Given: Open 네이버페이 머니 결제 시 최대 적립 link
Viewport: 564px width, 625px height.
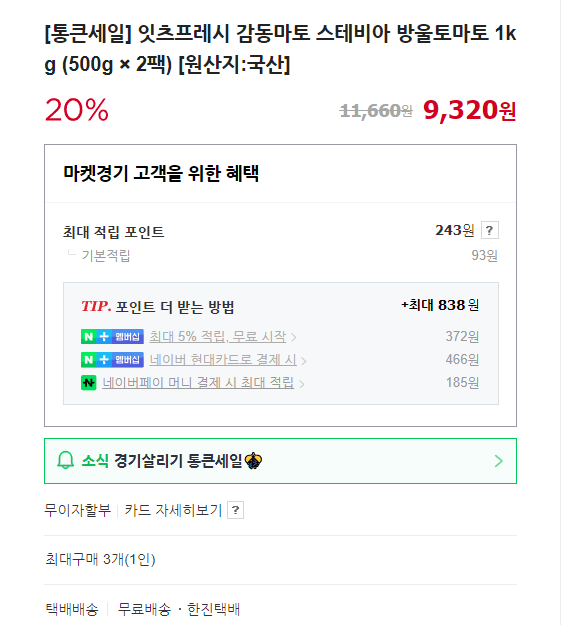Looking at the screenshot, I should click(x=198, y=383).
